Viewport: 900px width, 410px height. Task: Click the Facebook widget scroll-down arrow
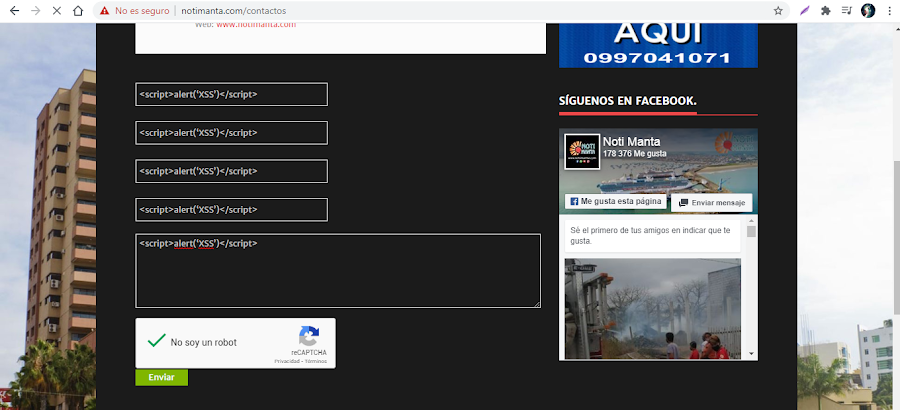pyautogui.click(x=751, y=354)
